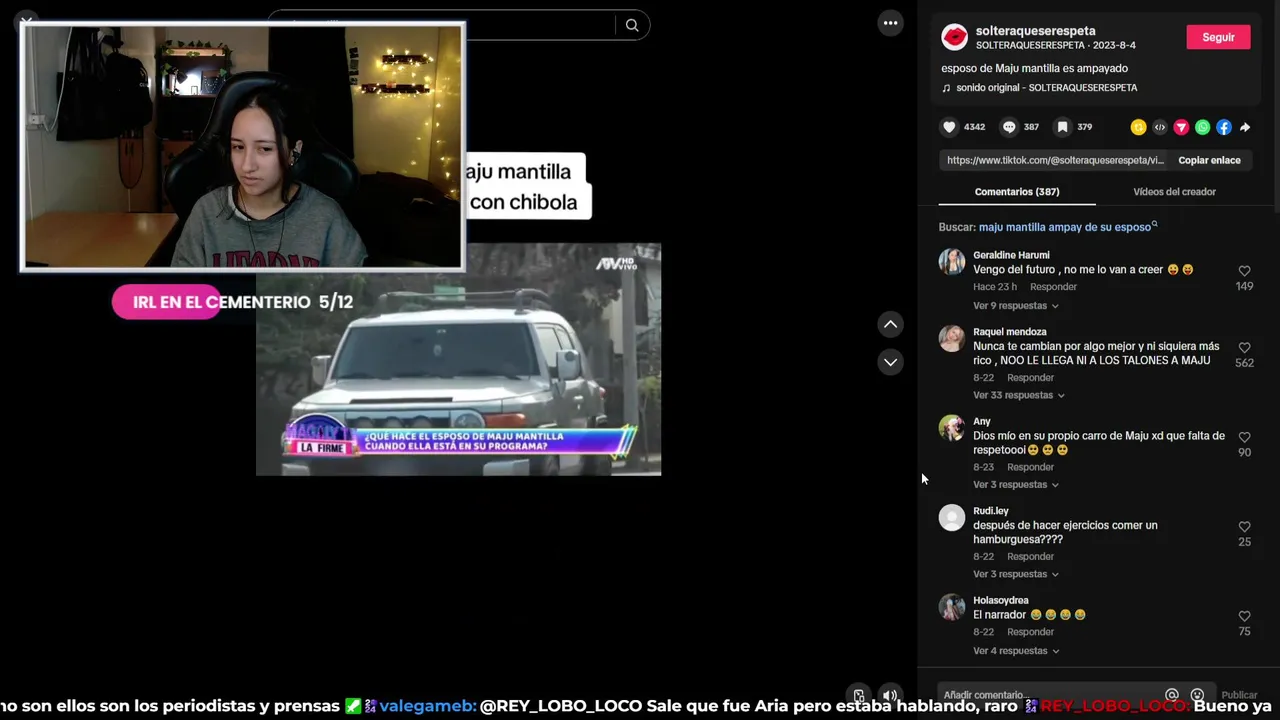Share the video to WhatsApp
Screen dimensions: 1280x720
[x=1203, y=127]
